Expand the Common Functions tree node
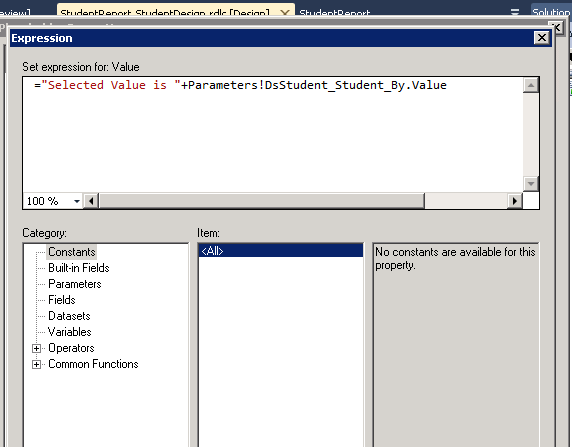The width and height of the screenshot is (572, 447). (36, 365)
